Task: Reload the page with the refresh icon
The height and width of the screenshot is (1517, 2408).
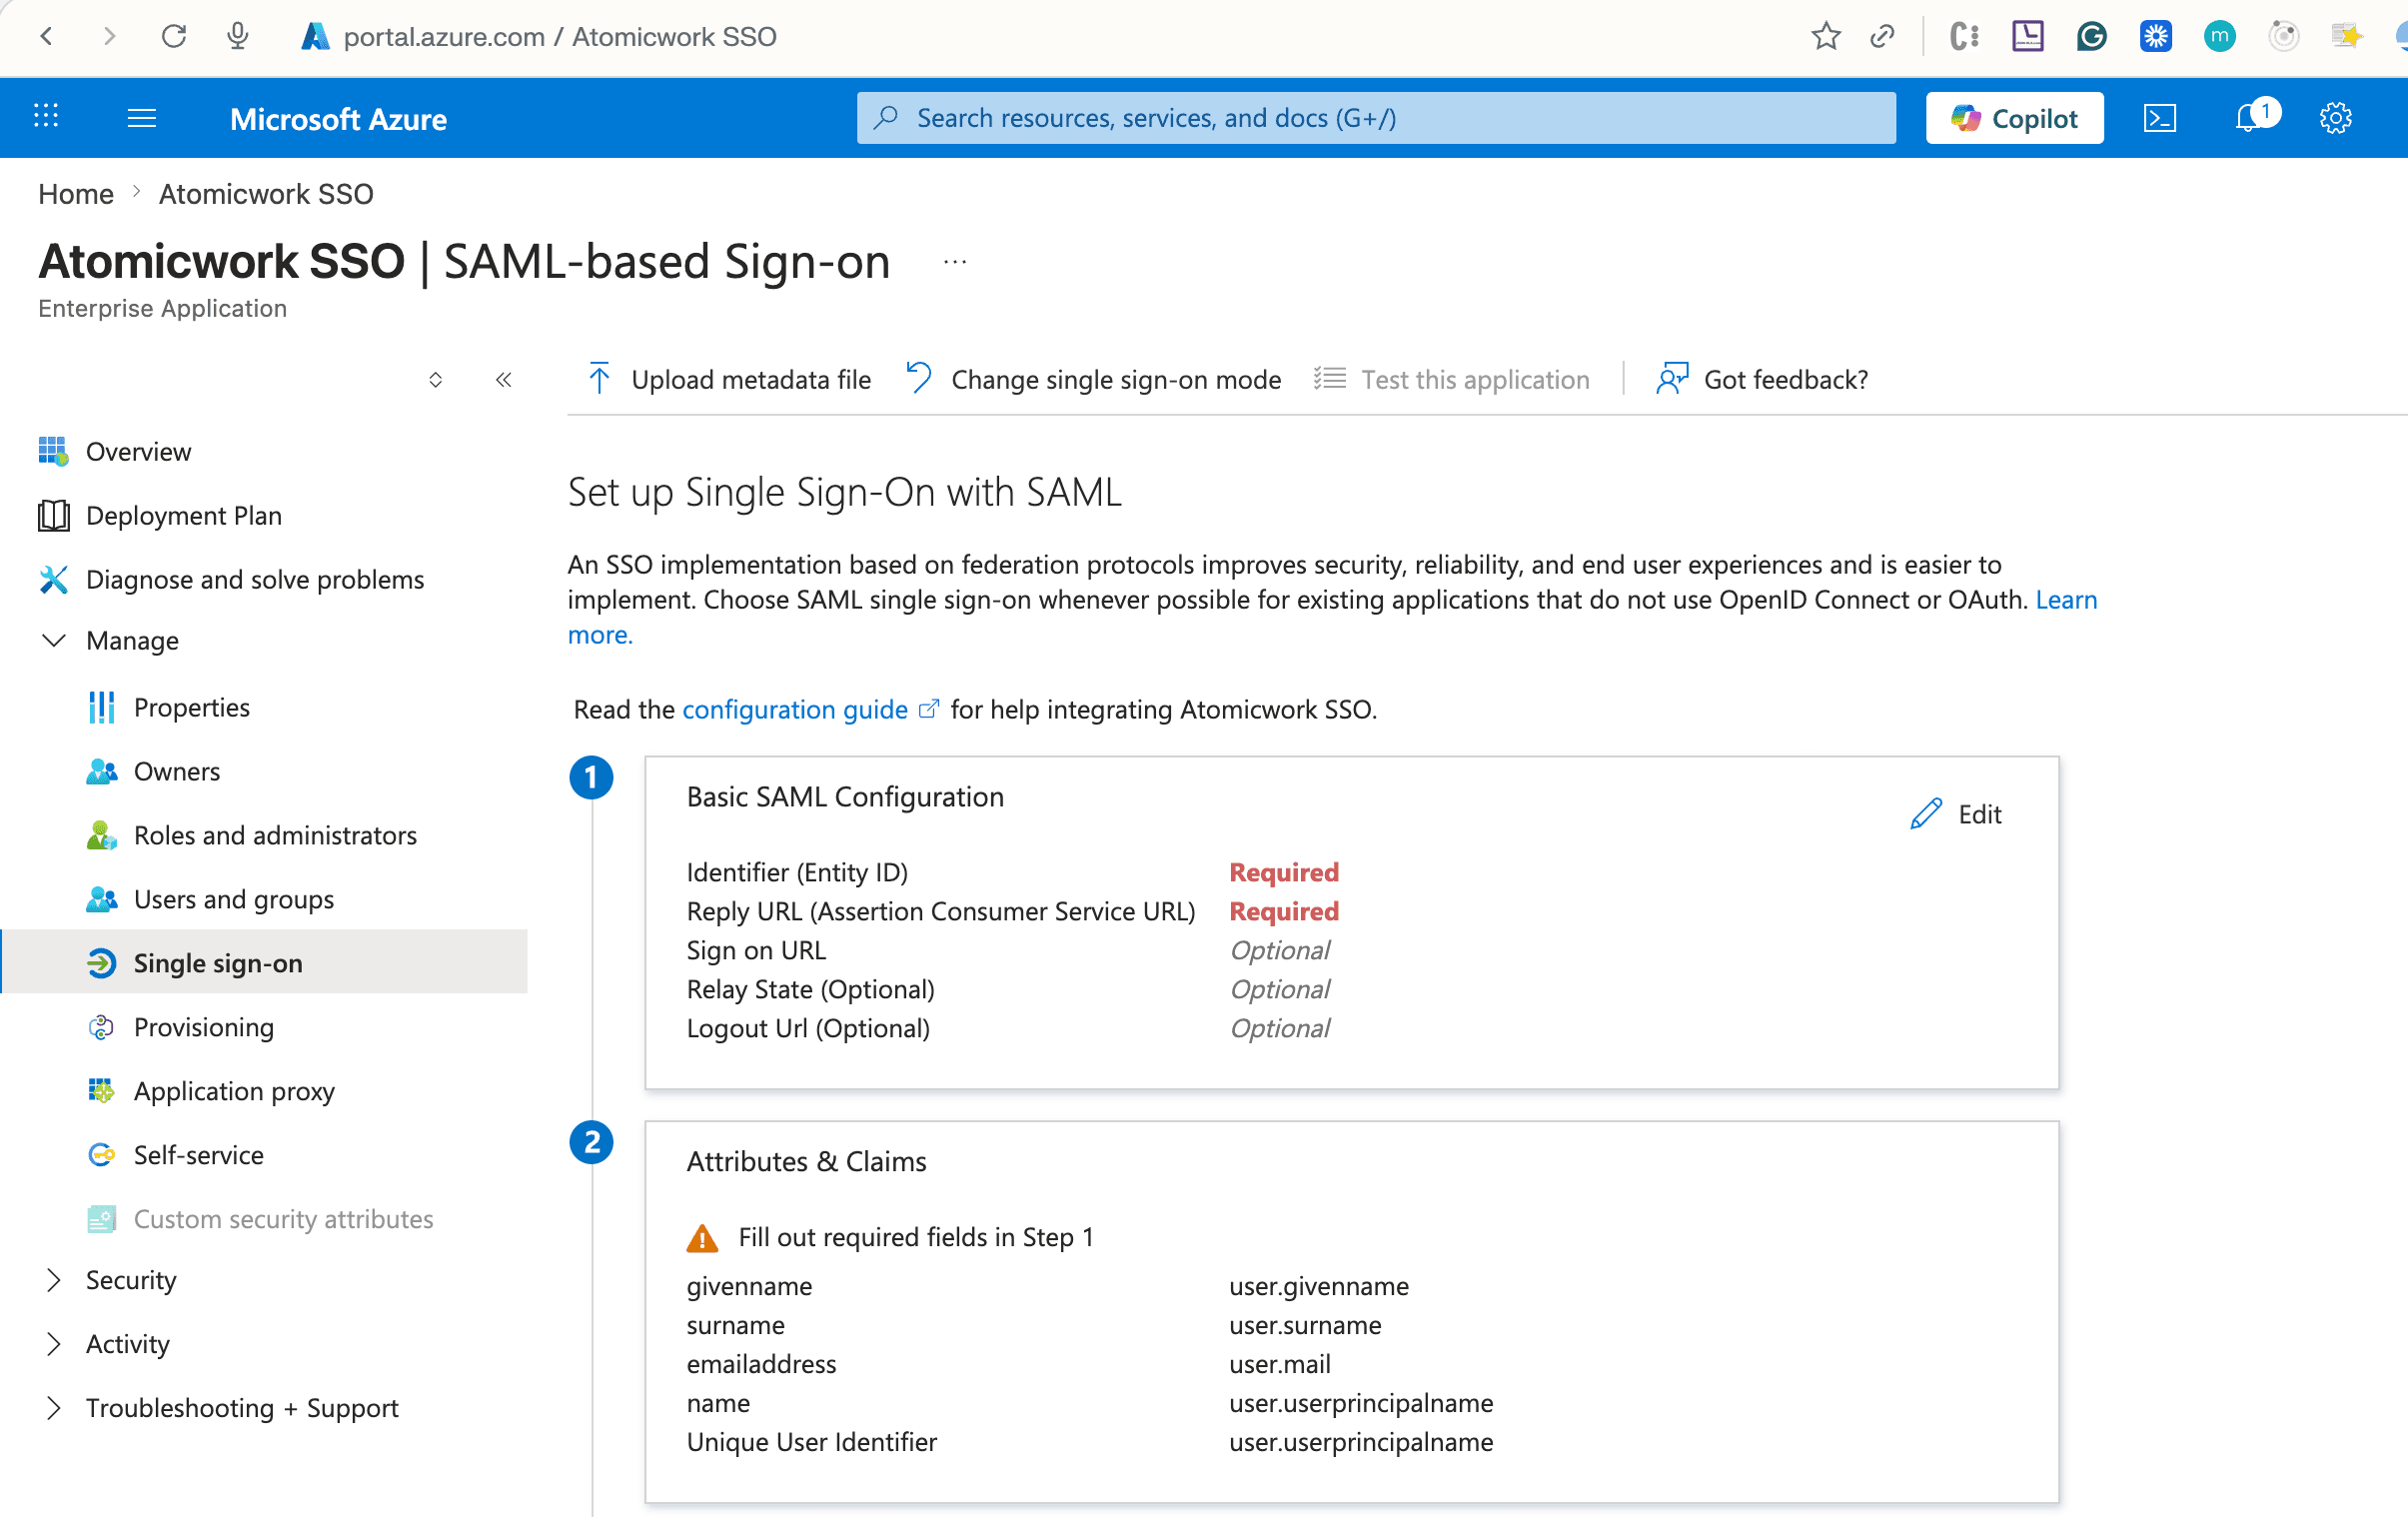Action: [174, 37]
